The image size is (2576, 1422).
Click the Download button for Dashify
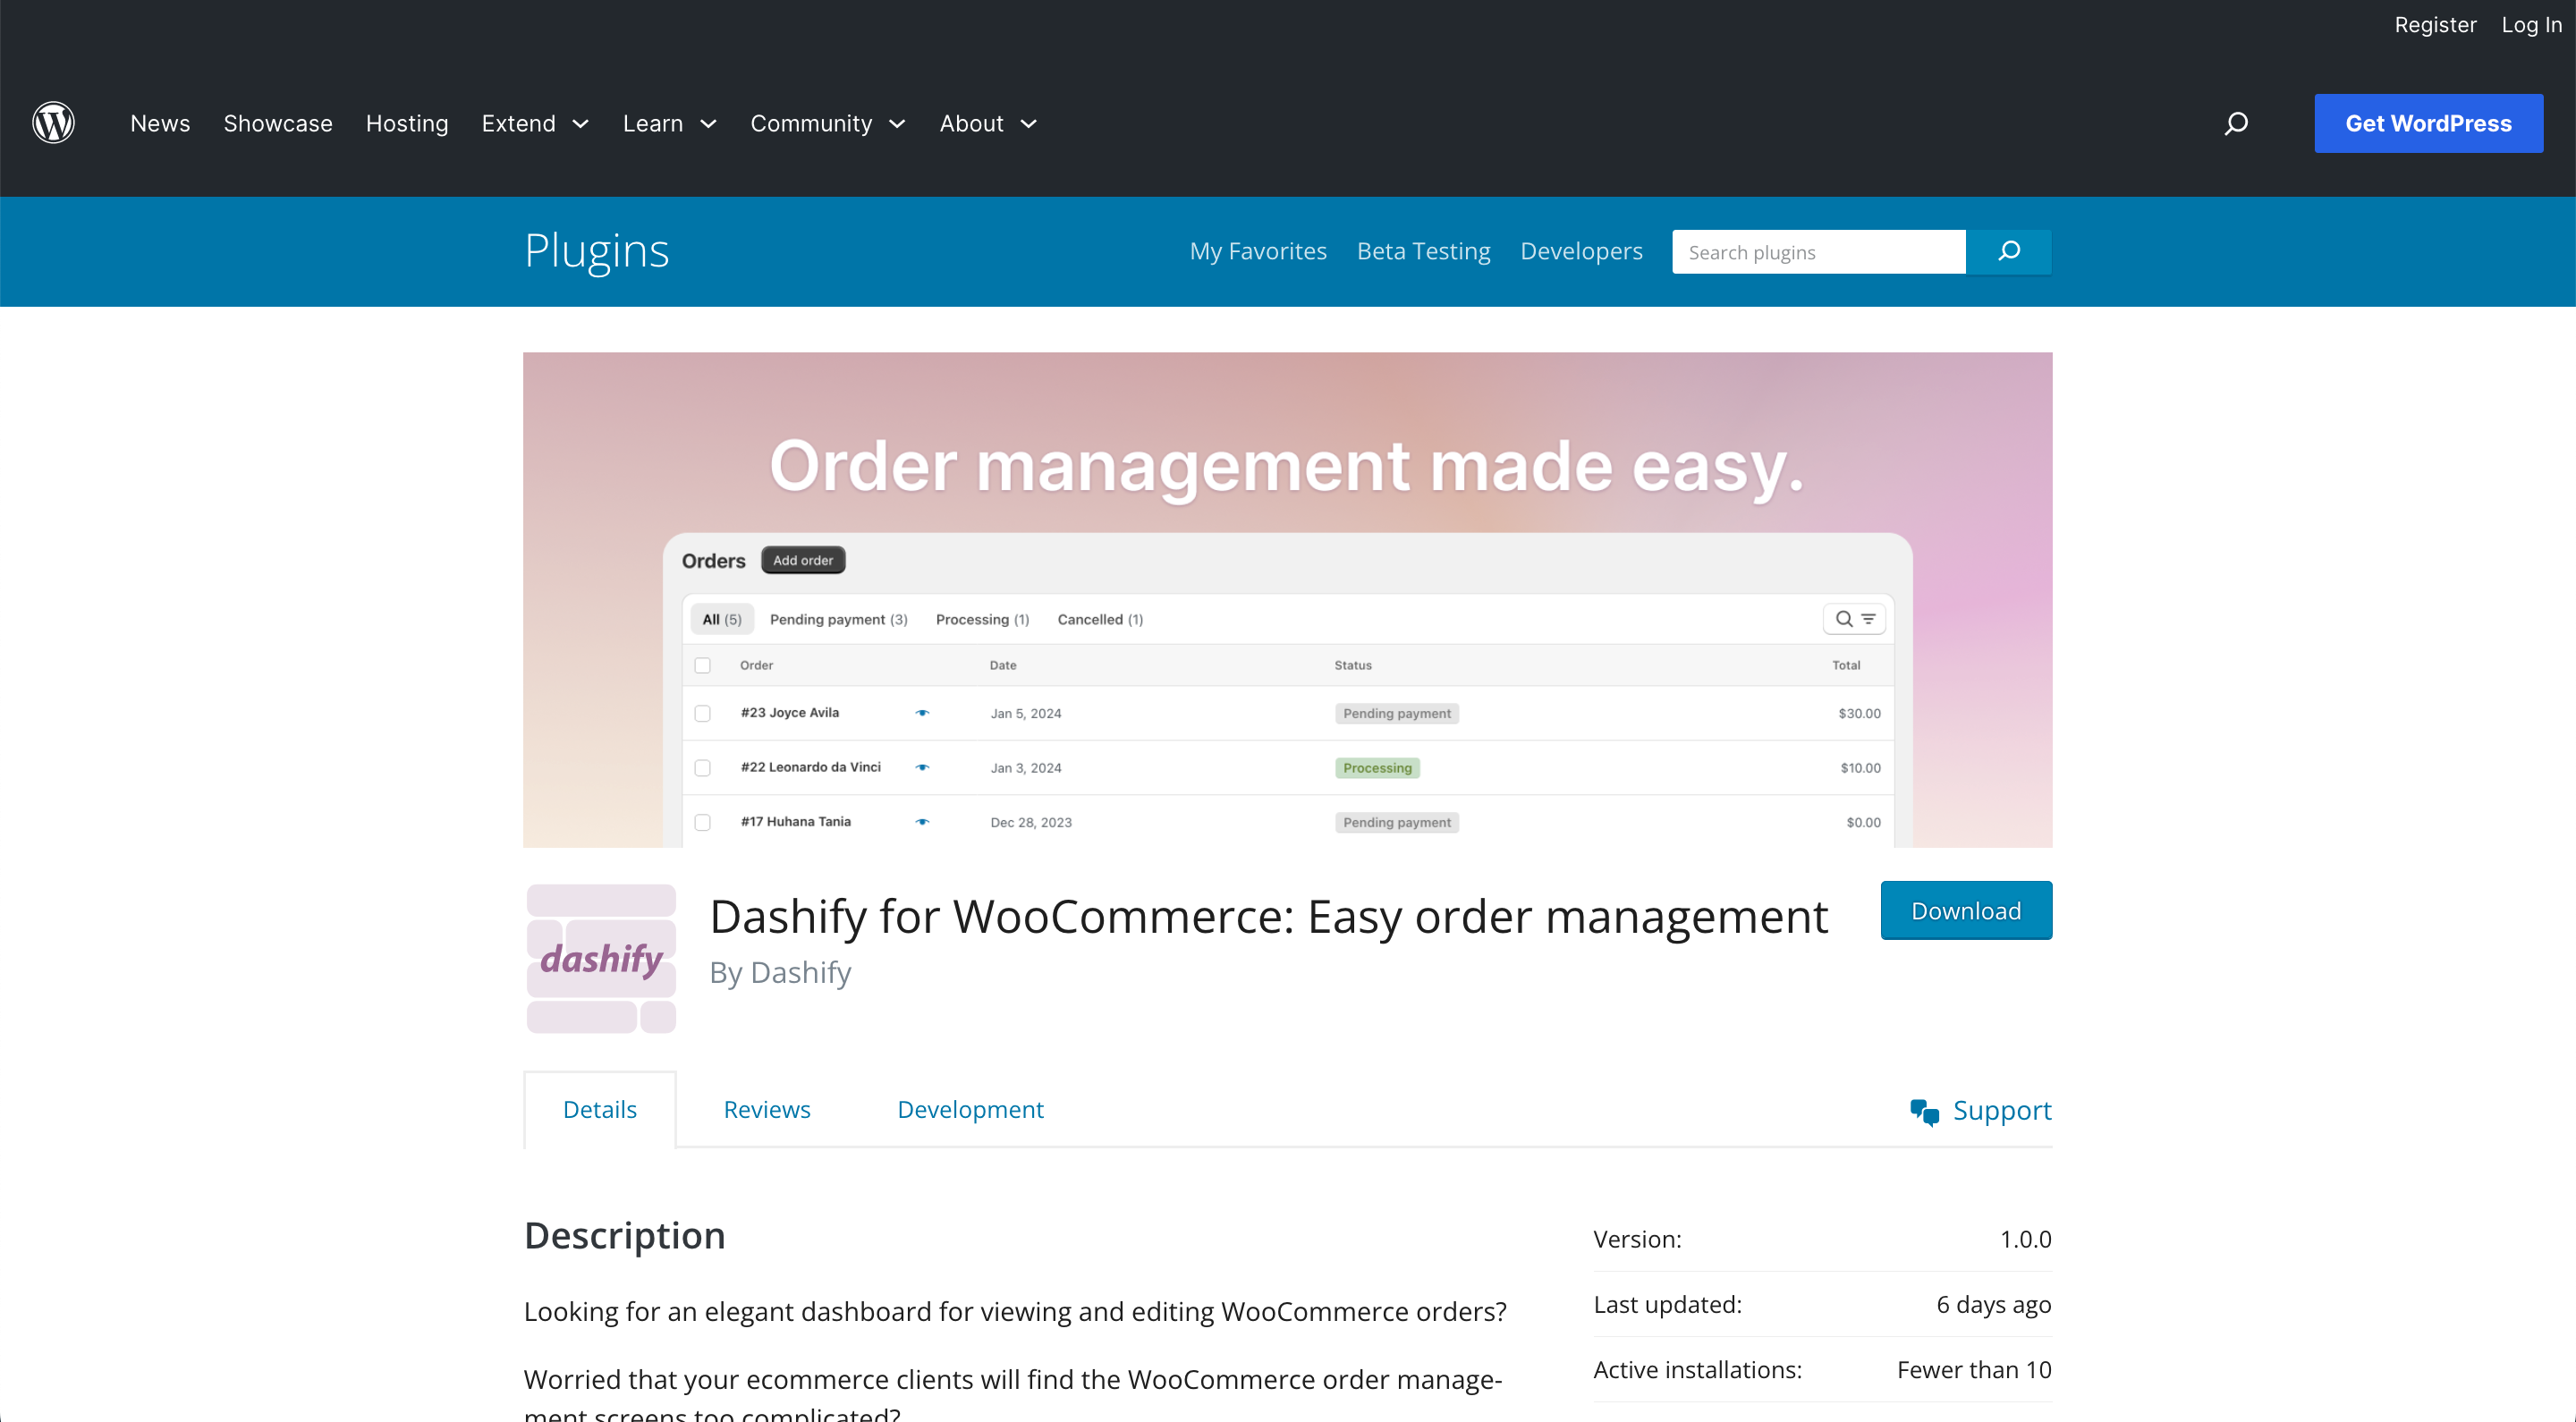(1967, 910)
